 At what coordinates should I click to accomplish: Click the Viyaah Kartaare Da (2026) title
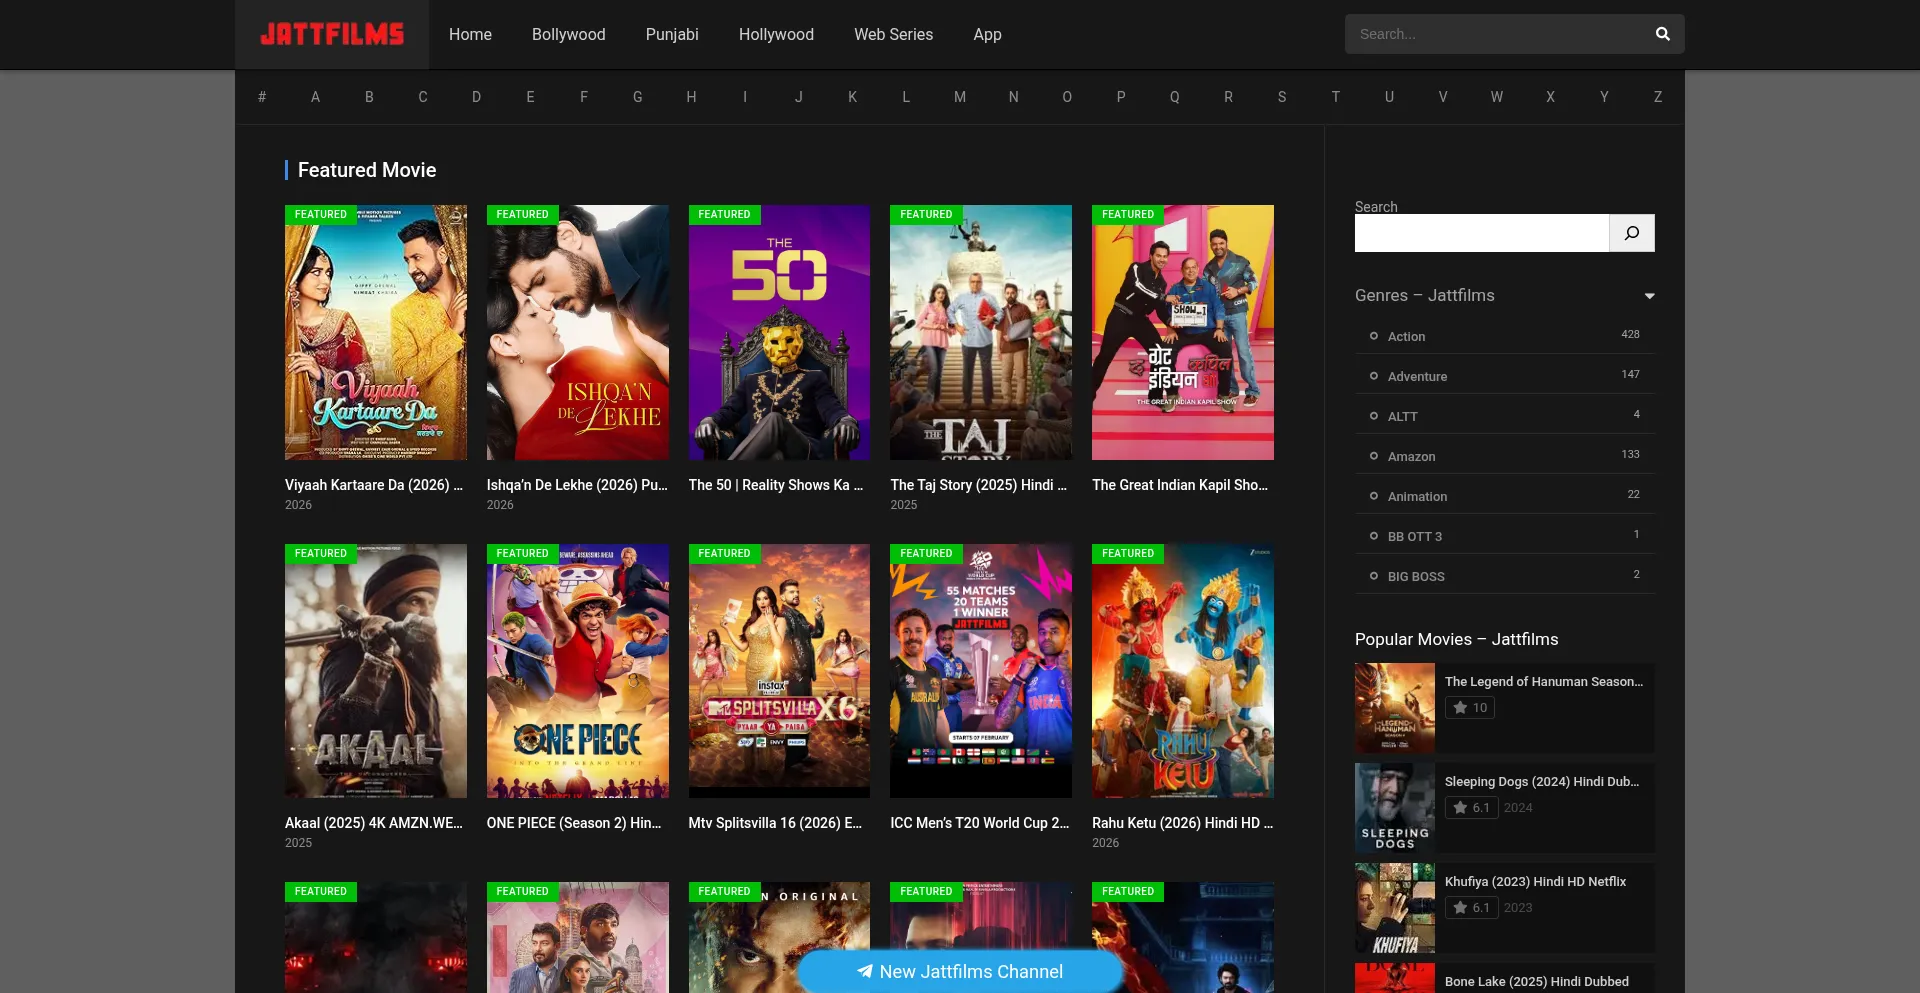point(374,485)
